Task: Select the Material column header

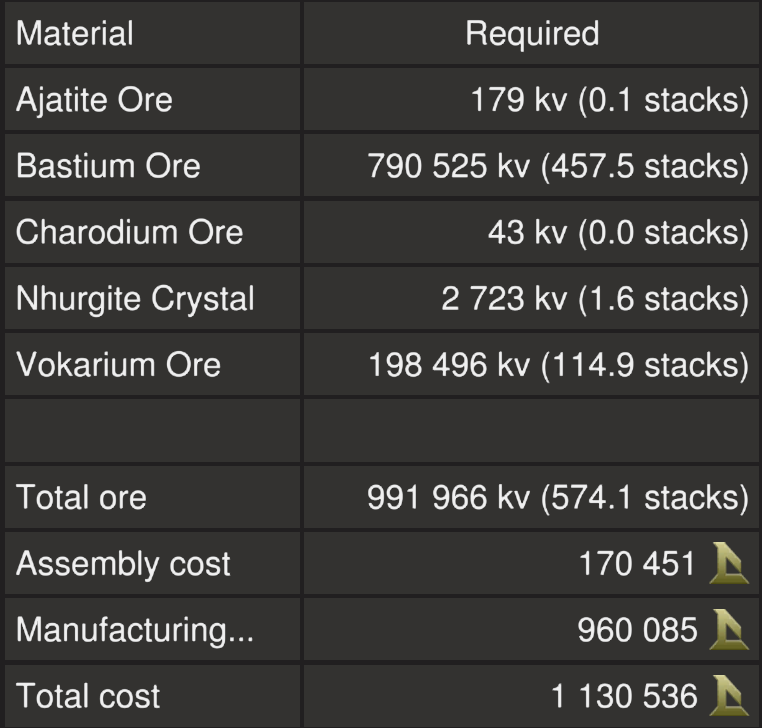Action: pyautogui.click(x=75, y=34)
